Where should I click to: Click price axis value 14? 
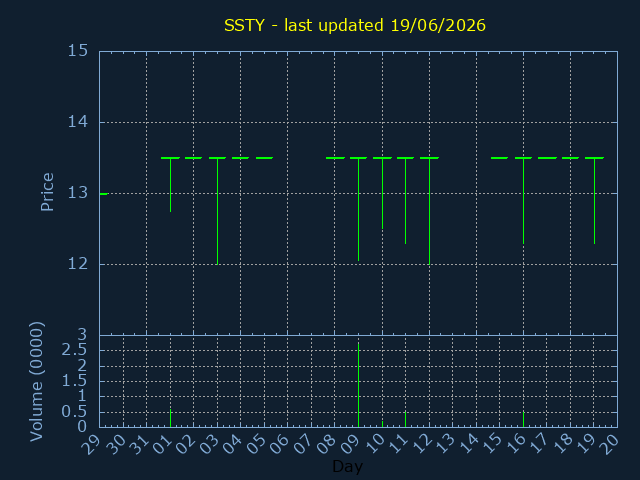point(78,122)
